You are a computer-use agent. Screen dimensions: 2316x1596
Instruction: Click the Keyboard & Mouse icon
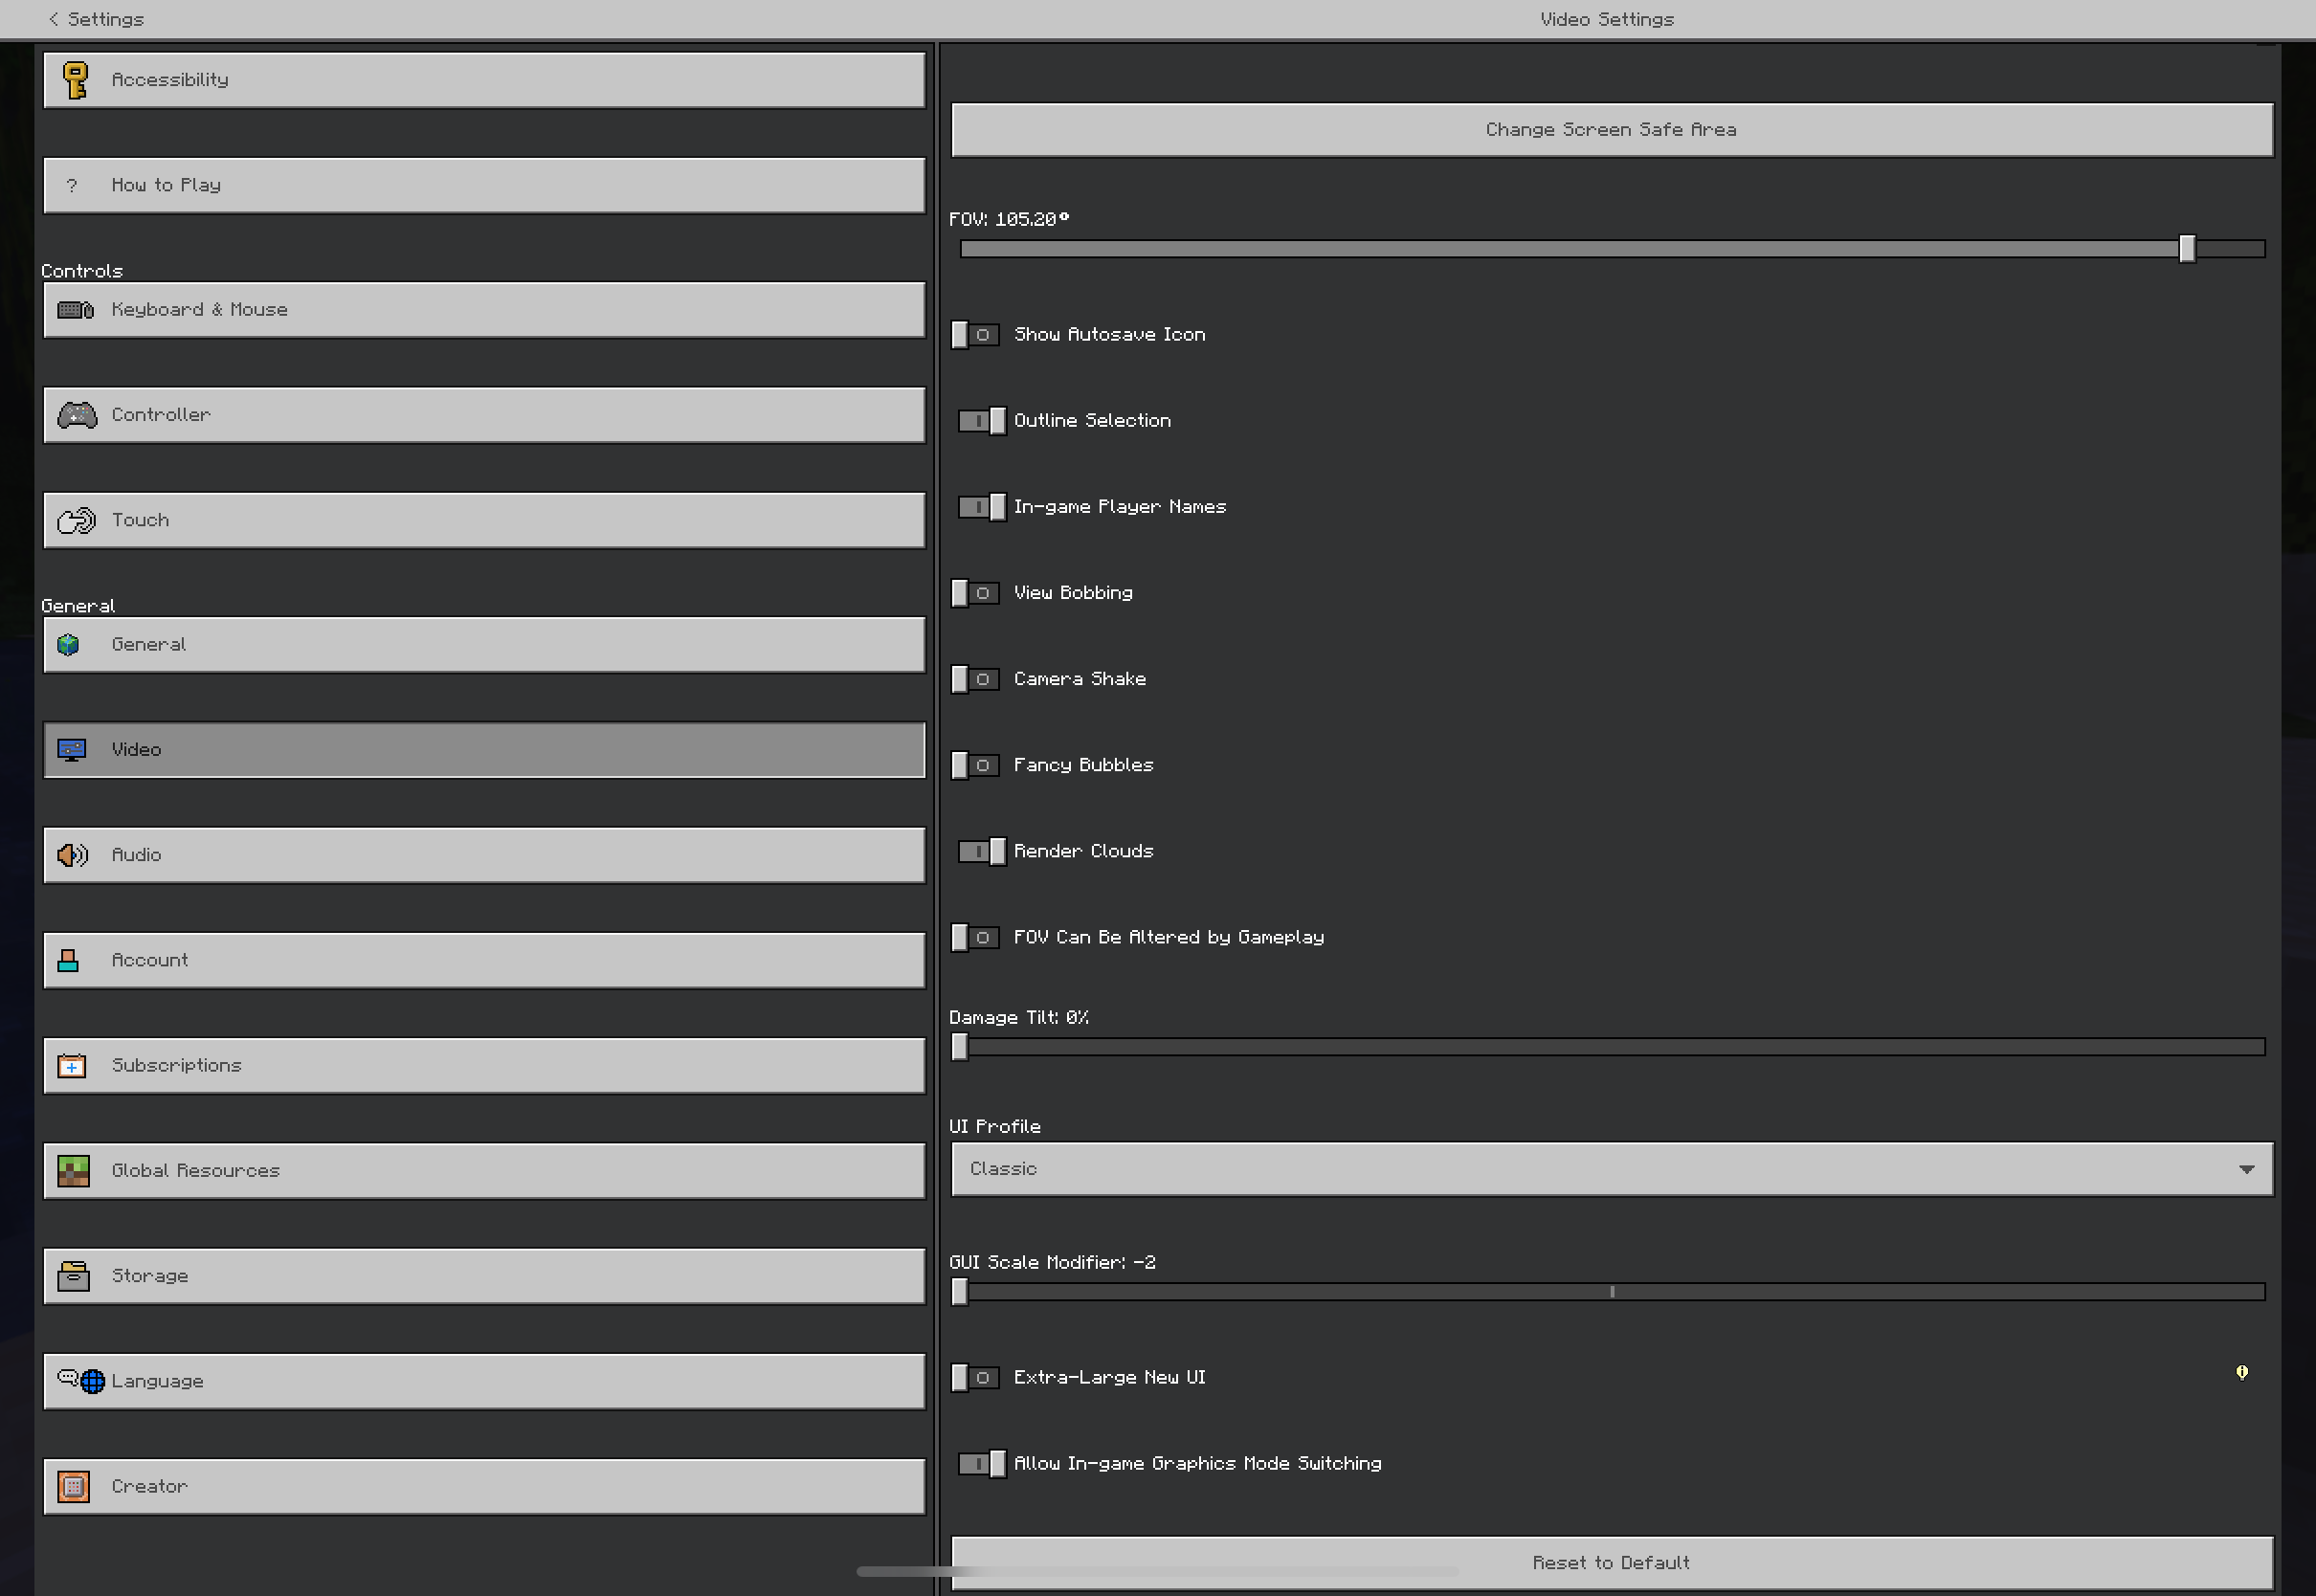click(75, 310)
